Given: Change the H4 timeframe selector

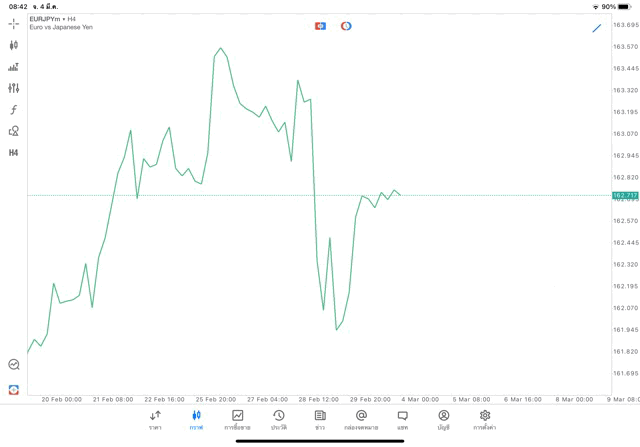Looking at the screenshot, I should 14,153.
